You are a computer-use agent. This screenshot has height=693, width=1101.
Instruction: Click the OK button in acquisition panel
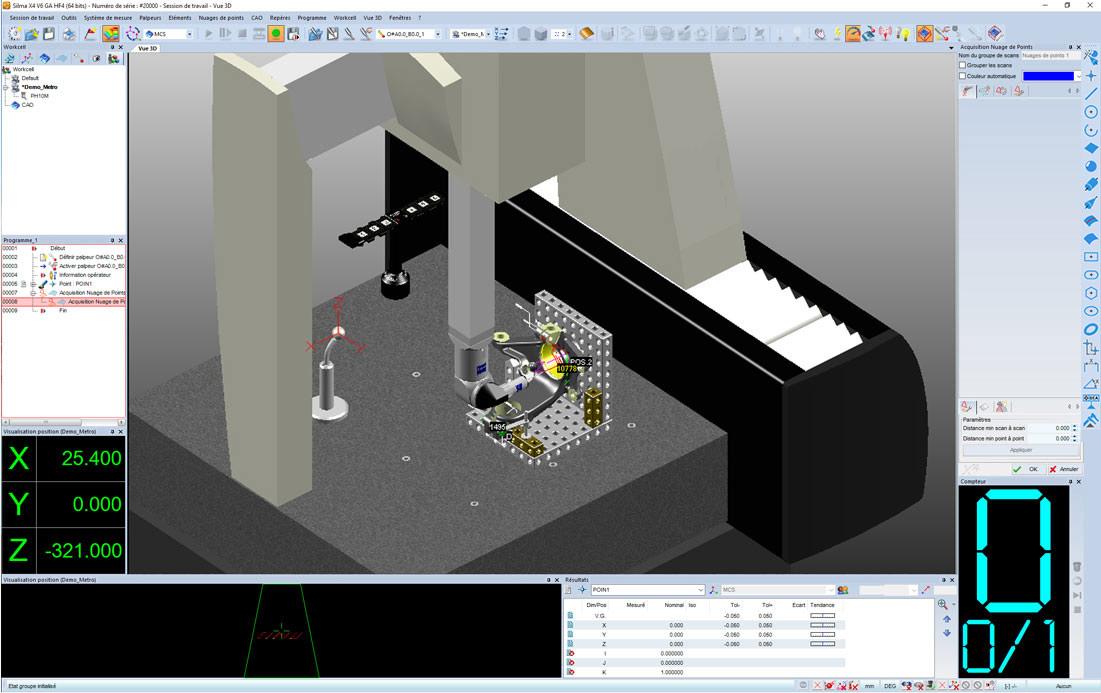[1027, 469]
